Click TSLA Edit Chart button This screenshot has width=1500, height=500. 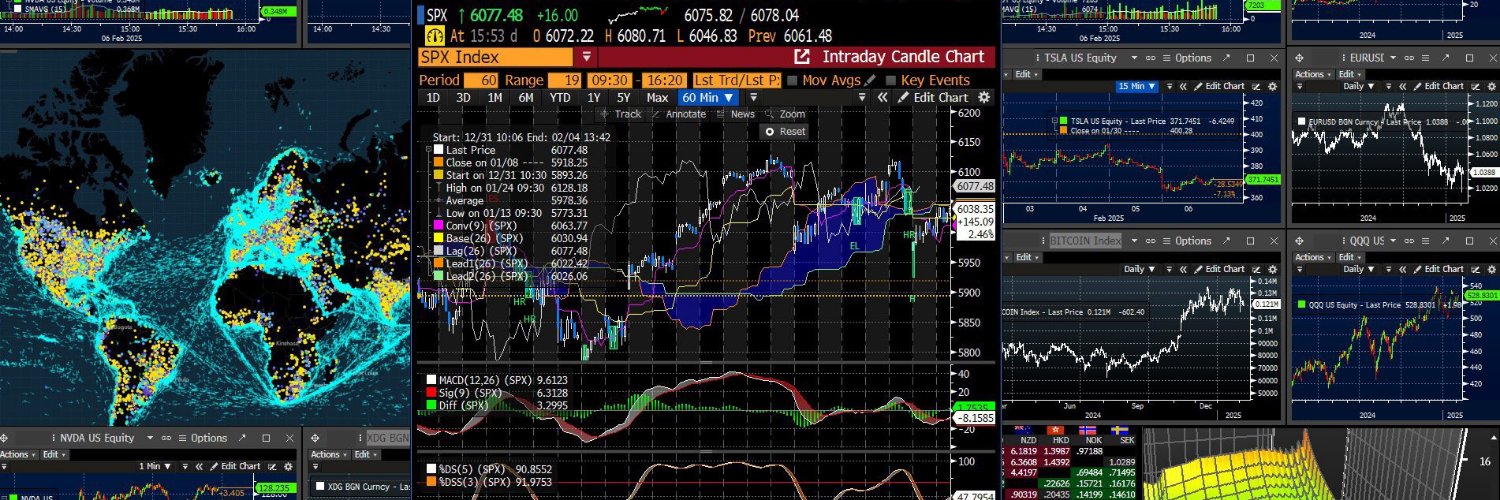pos(1220,86)
